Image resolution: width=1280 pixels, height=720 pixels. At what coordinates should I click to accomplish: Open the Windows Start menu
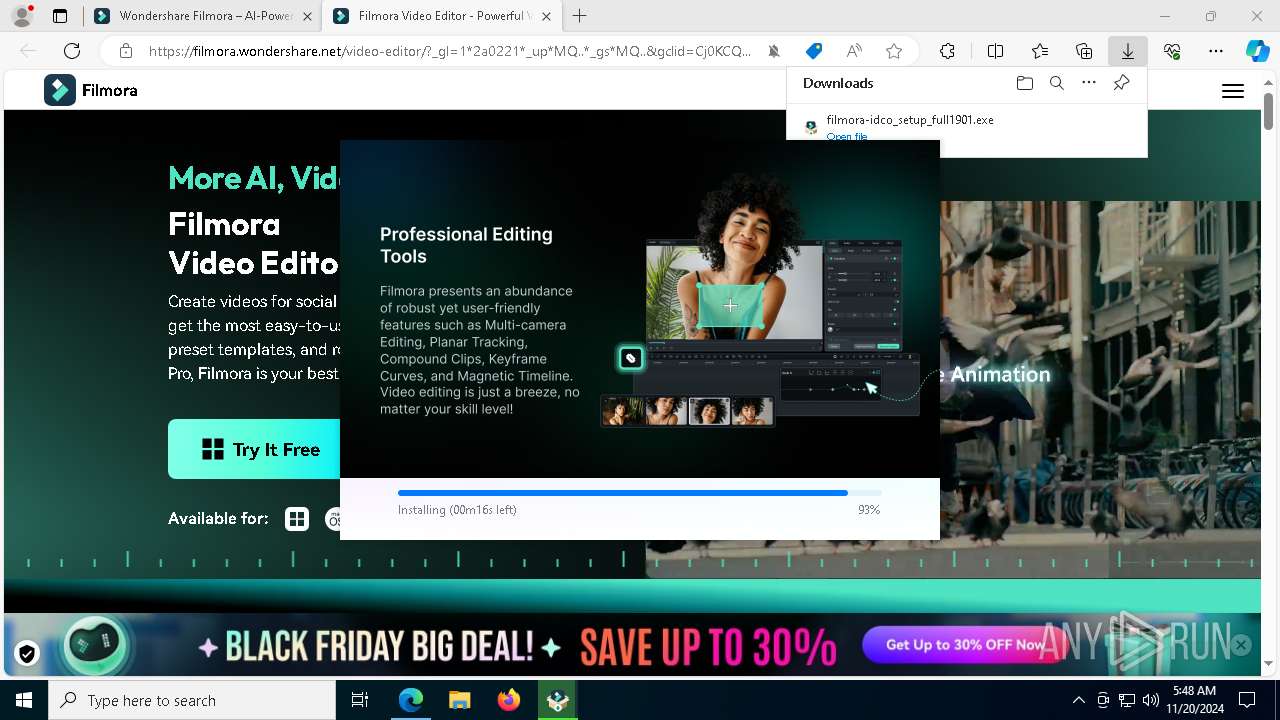23,700
